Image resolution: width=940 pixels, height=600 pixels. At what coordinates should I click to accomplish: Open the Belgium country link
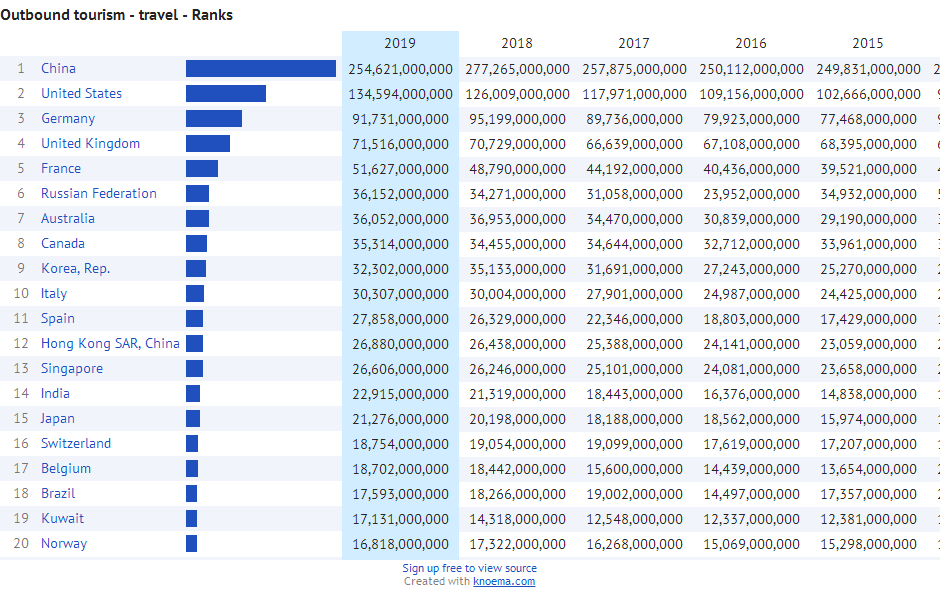point(66,469)
